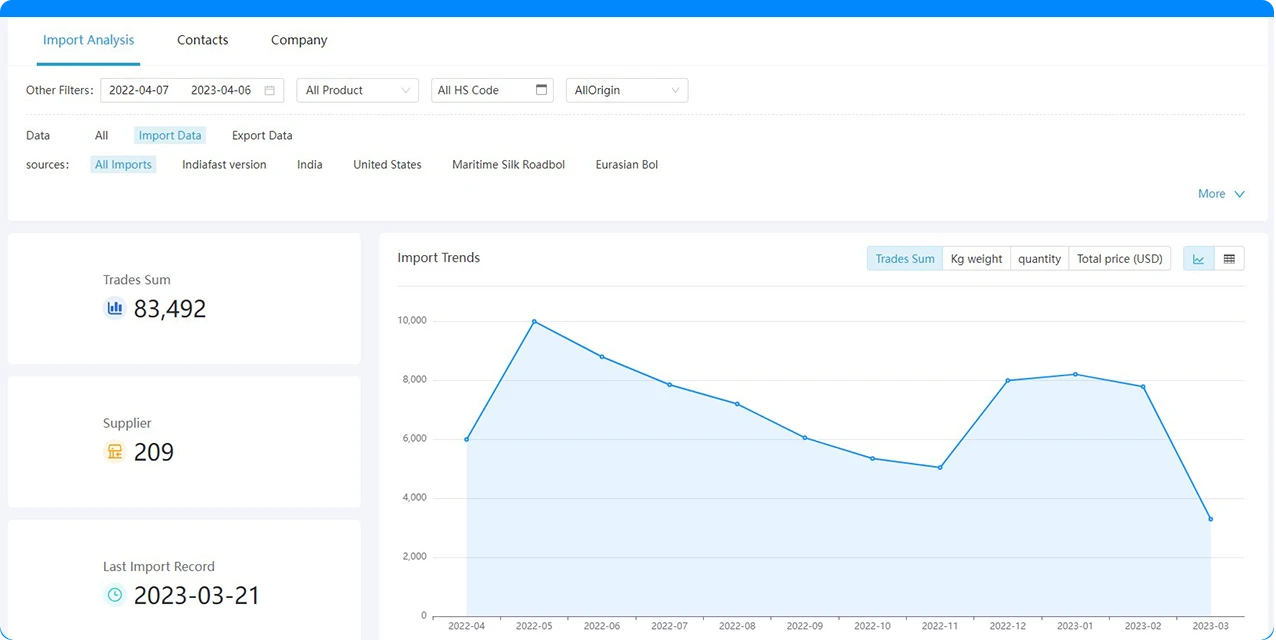The image size is (1276, 640).
Task: Click the 2022-12 axis label
Action: 1007,626
